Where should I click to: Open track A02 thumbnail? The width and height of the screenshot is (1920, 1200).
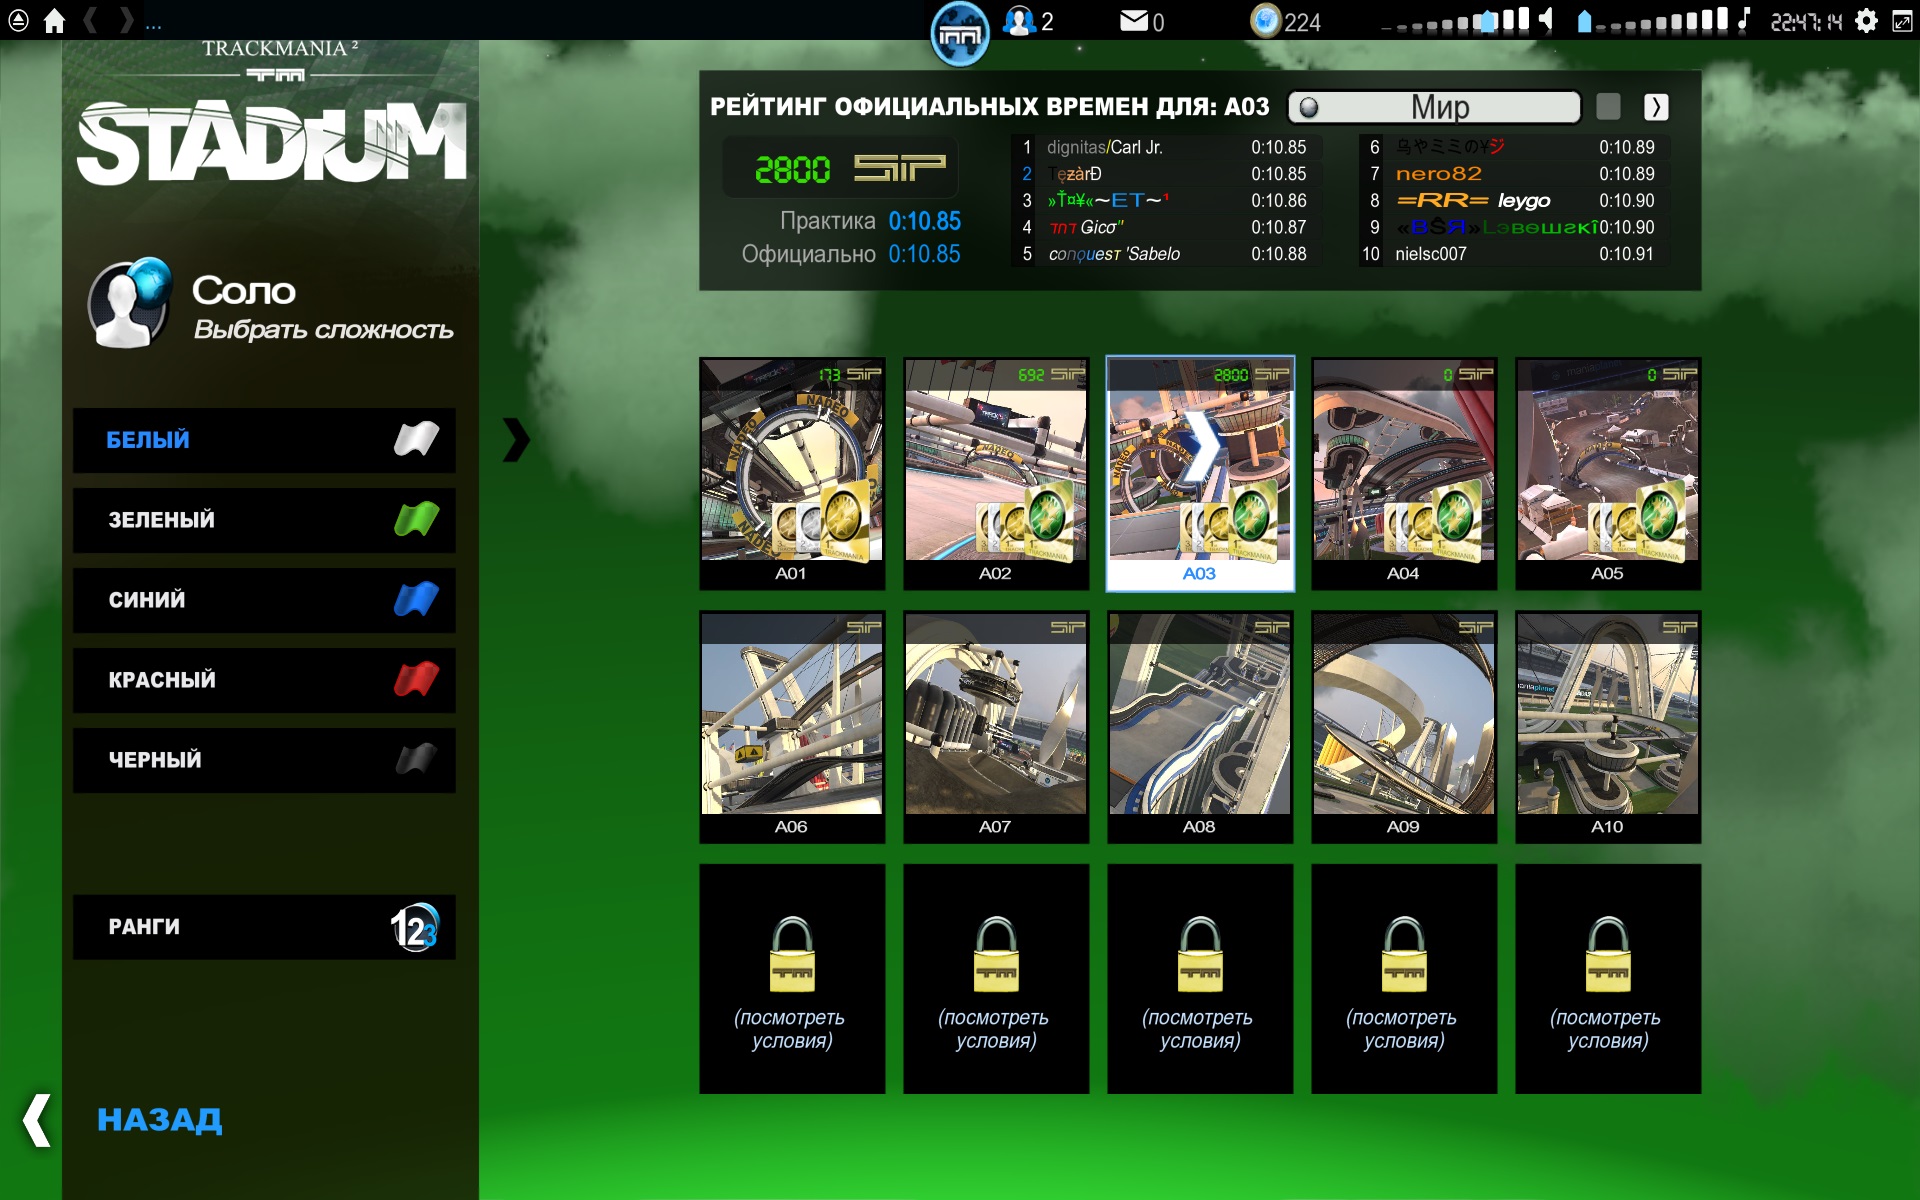pos(996,473)
